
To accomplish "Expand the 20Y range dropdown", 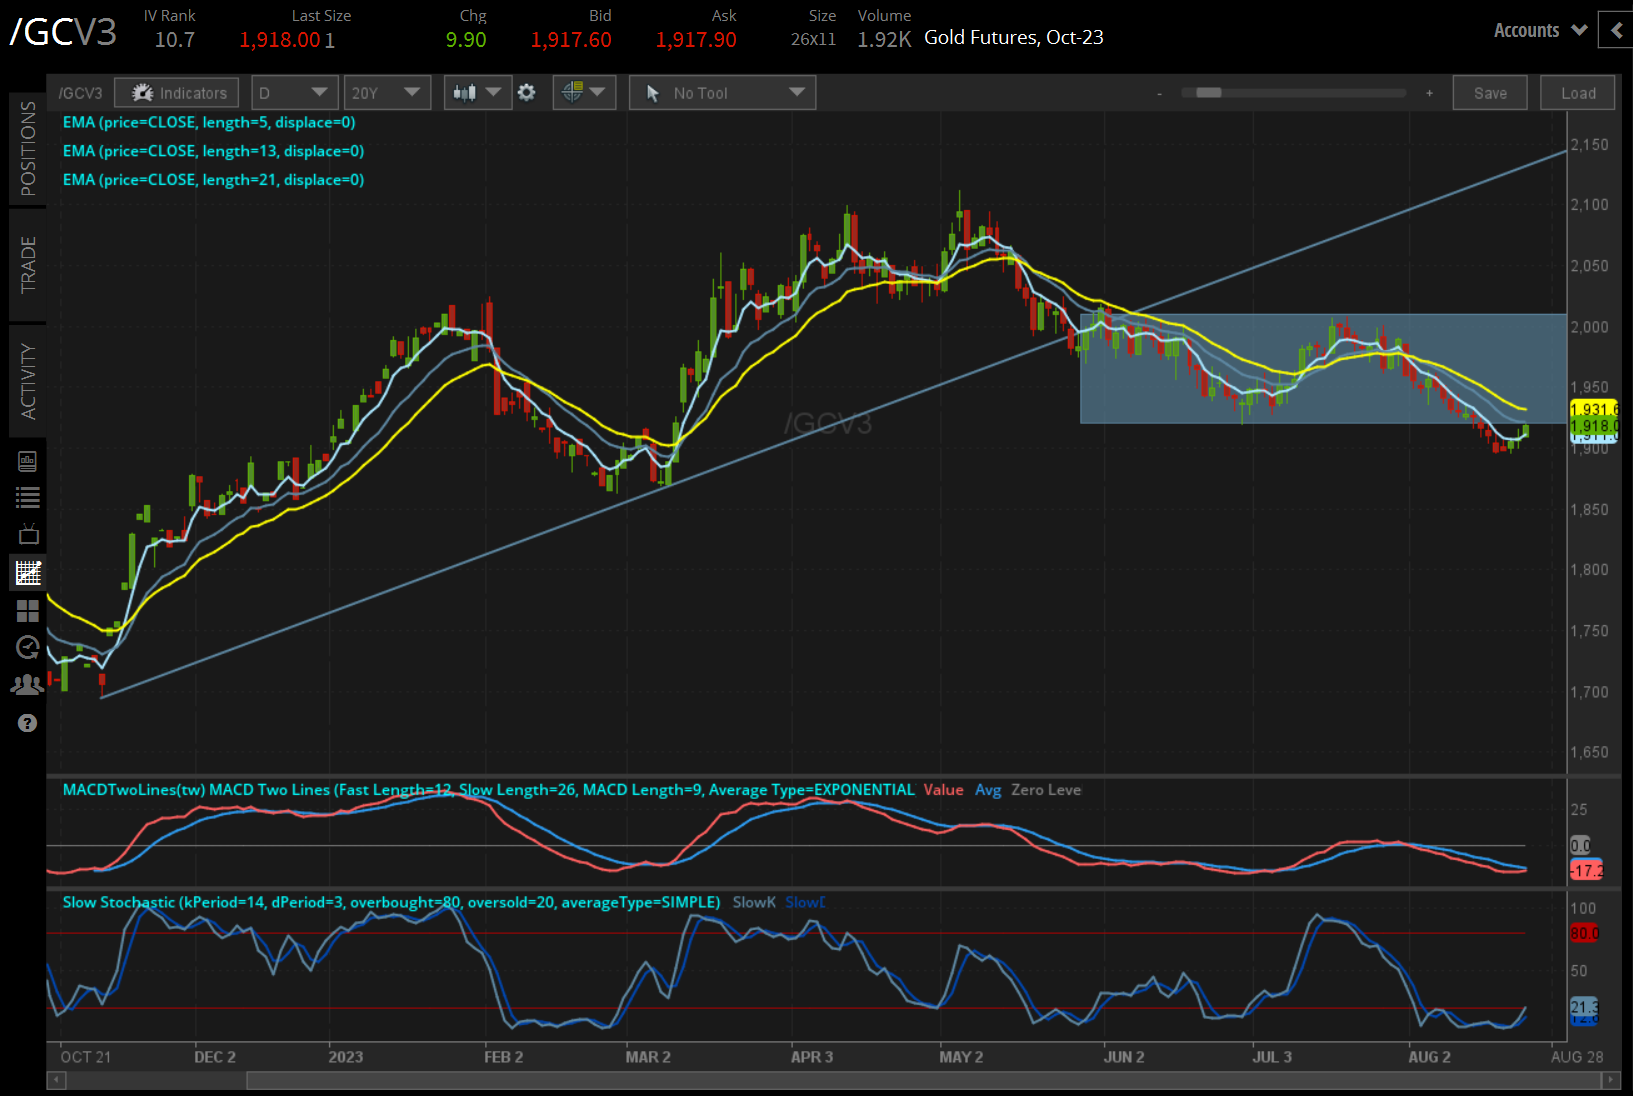I will click(x=385, y=93).
